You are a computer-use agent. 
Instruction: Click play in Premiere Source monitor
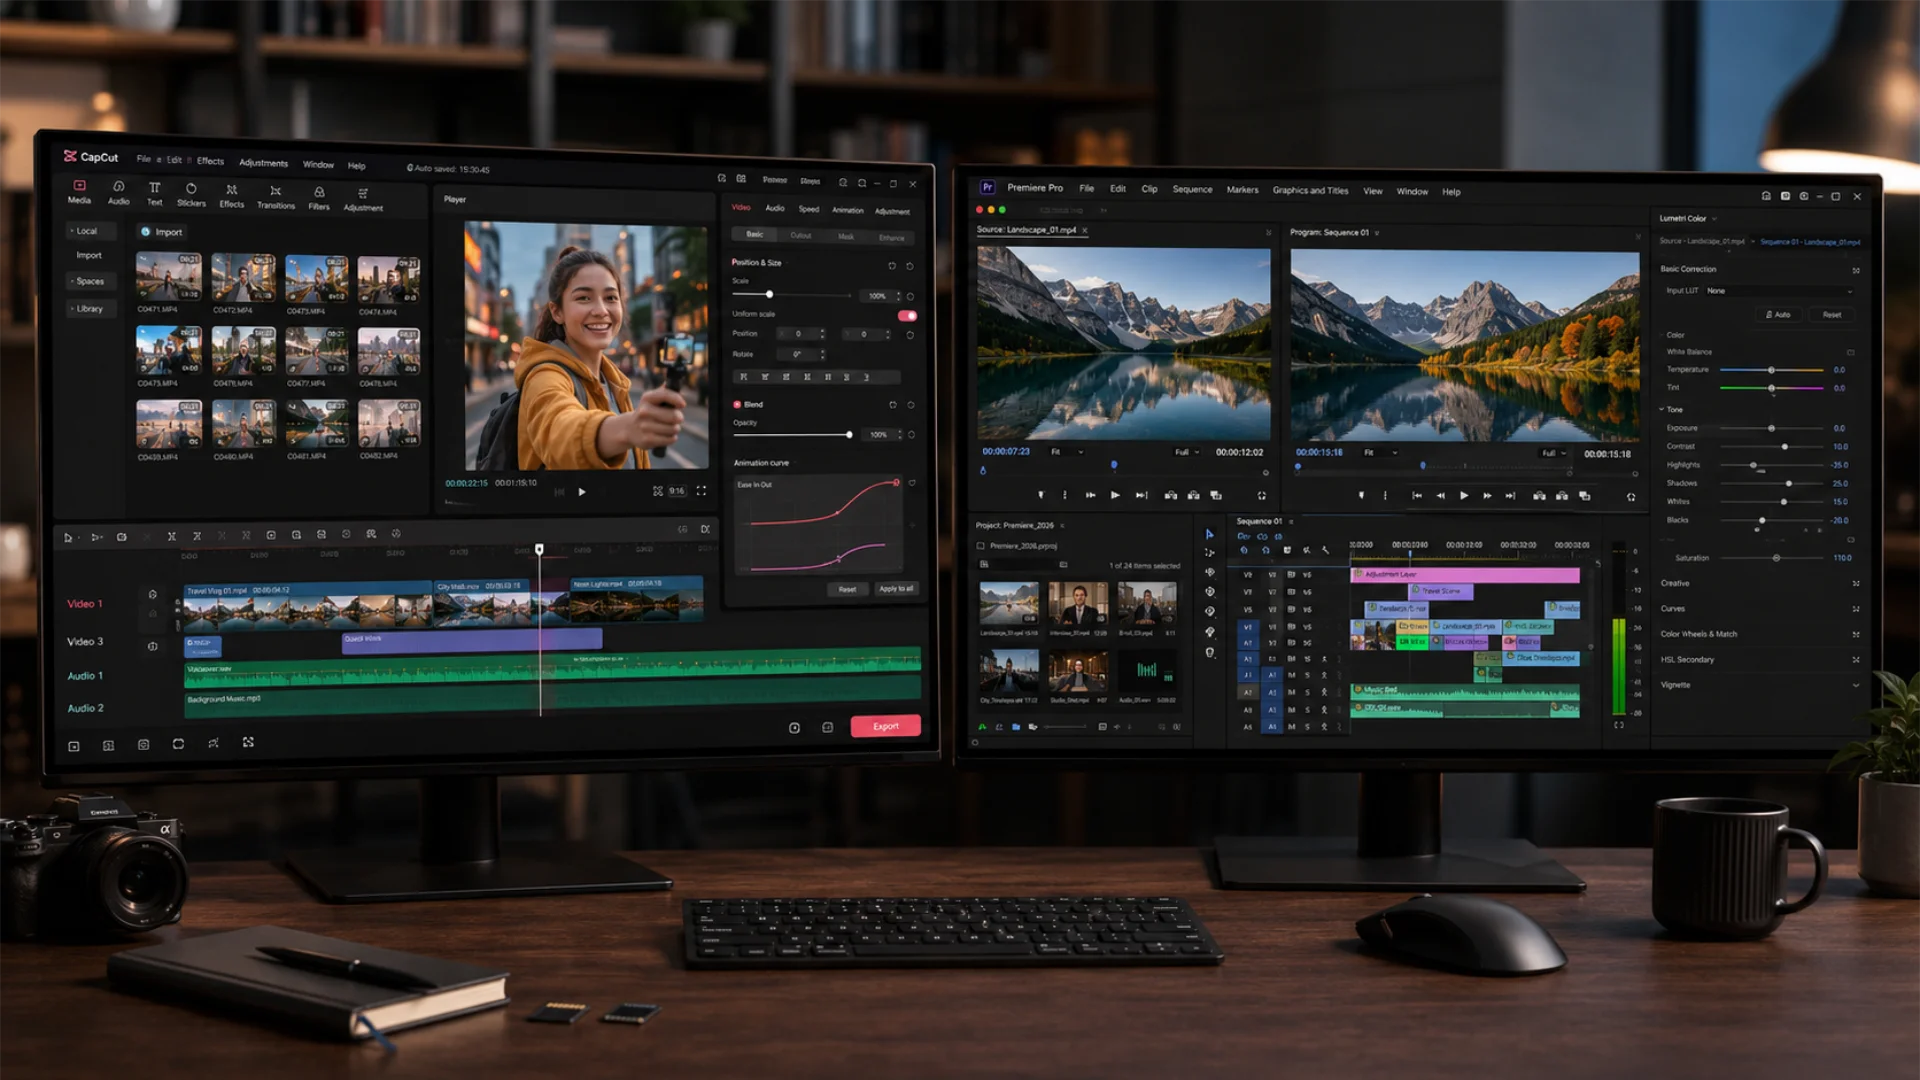(x=1115, y=495)
